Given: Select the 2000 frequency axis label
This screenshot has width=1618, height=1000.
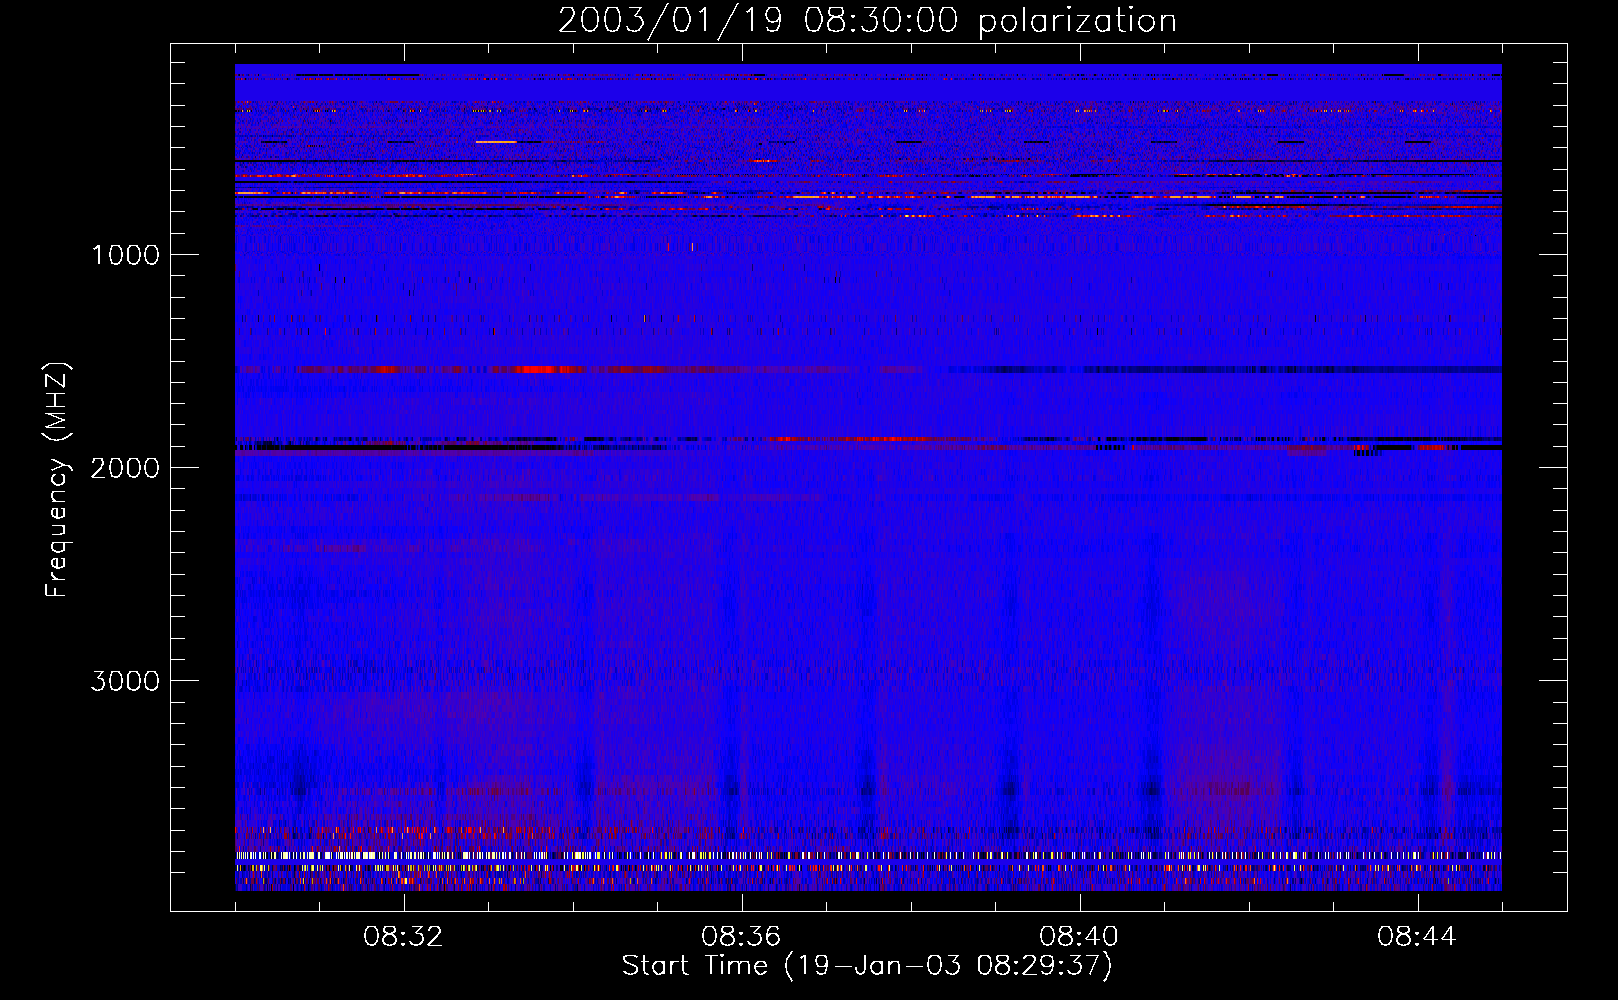Looking at the screenshot, I should tap(125, 468).
